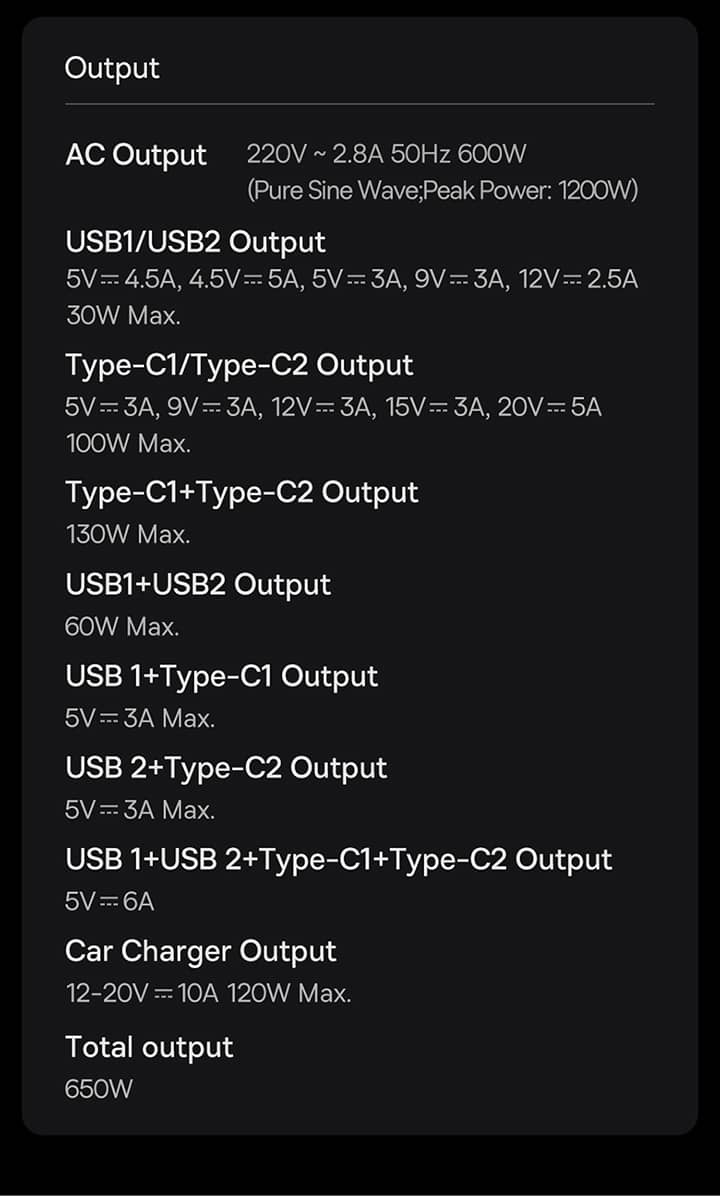Click the 5V 6A value
The image size is (720, 1196).
pyautogui.click(x=110, y=902)
